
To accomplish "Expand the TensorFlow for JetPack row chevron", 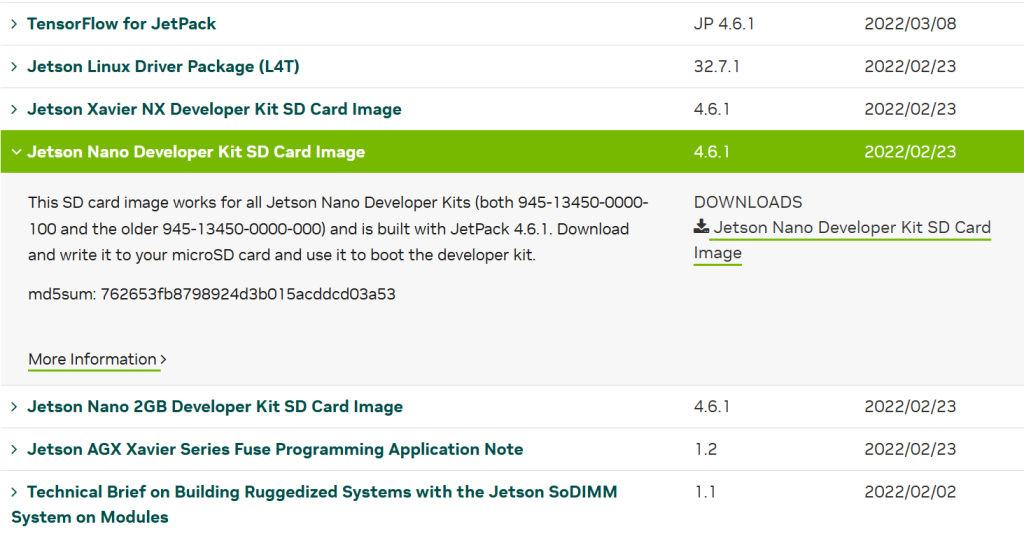I will pyautogui.click(x=15, y=24).
